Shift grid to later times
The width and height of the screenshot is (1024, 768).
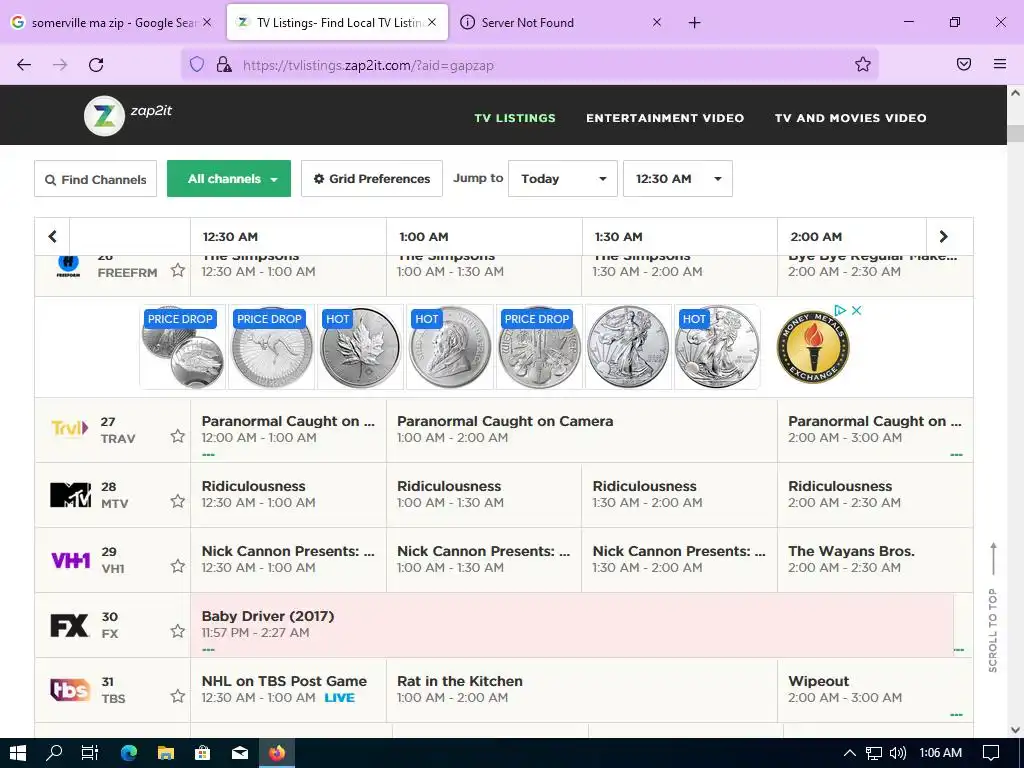pyautogui.click(x=943, y=236)
